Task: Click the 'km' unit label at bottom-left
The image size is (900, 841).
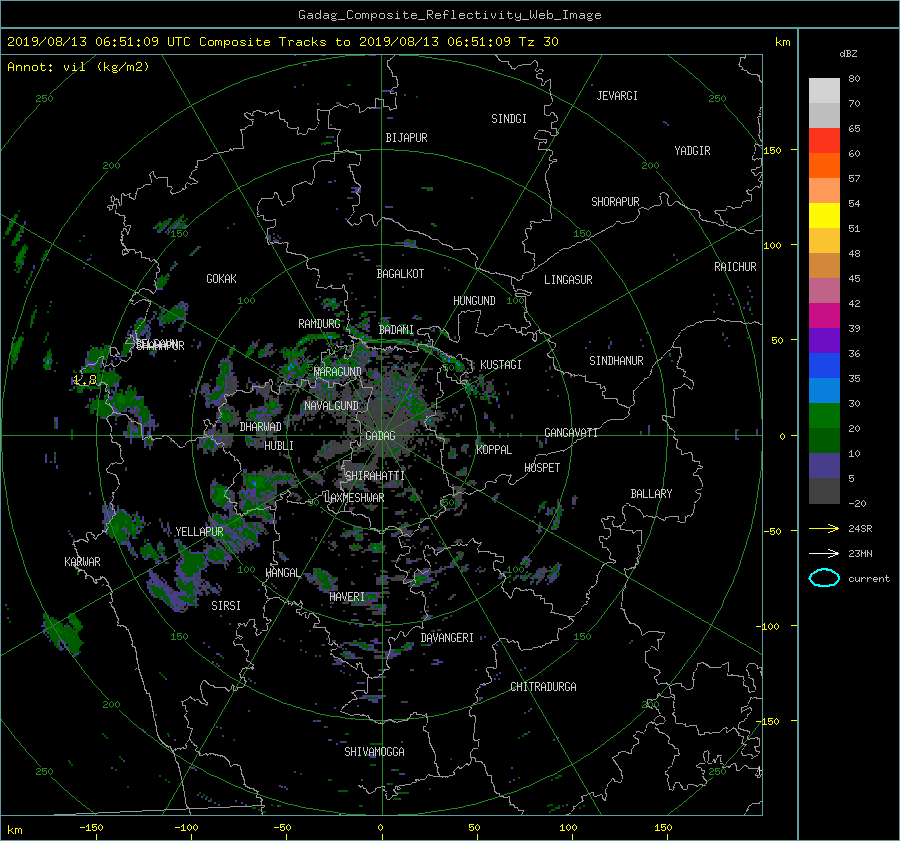Action: pos(14,830)
